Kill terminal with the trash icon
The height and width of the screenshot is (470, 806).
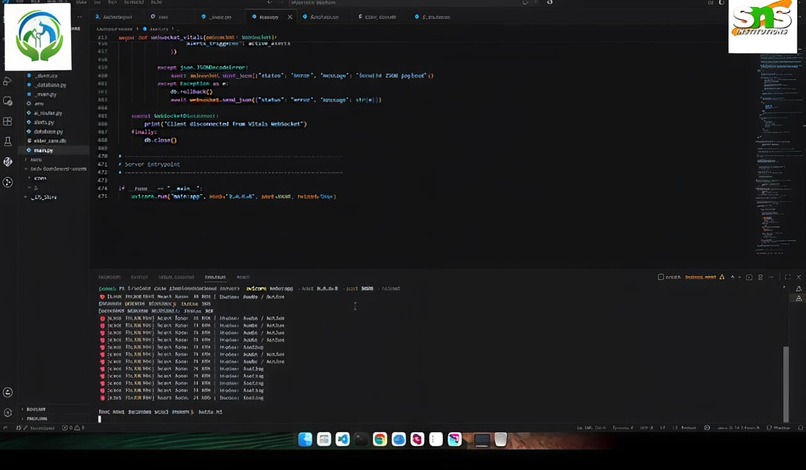(760, 277)
